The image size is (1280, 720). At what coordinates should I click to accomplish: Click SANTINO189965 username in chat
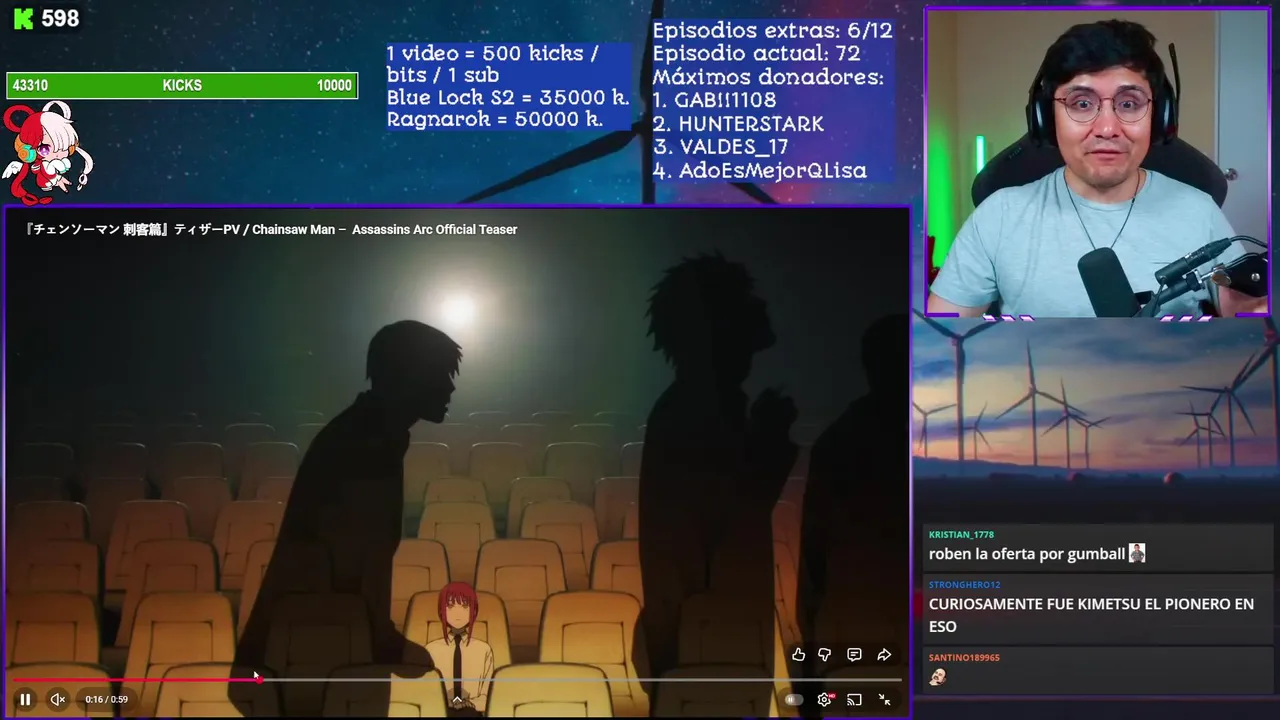[x=964, y=658]
